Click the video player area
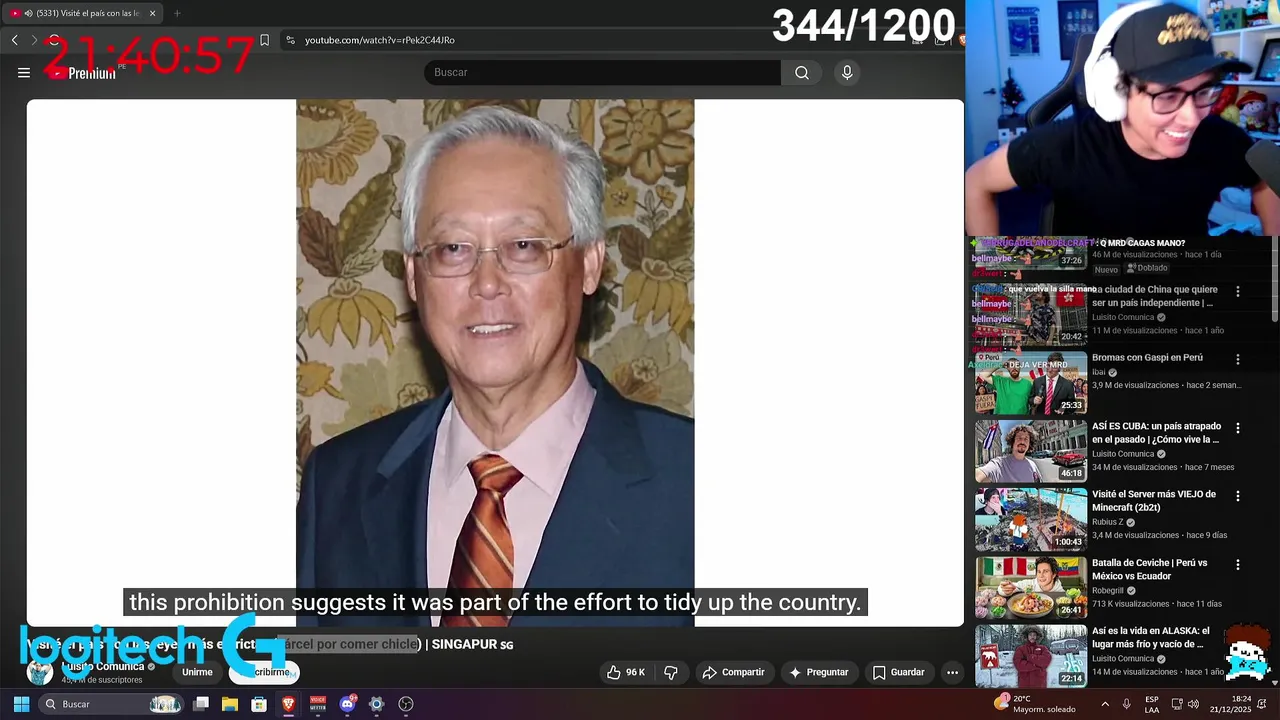1280x720 pixels. (x=495, y=362)
